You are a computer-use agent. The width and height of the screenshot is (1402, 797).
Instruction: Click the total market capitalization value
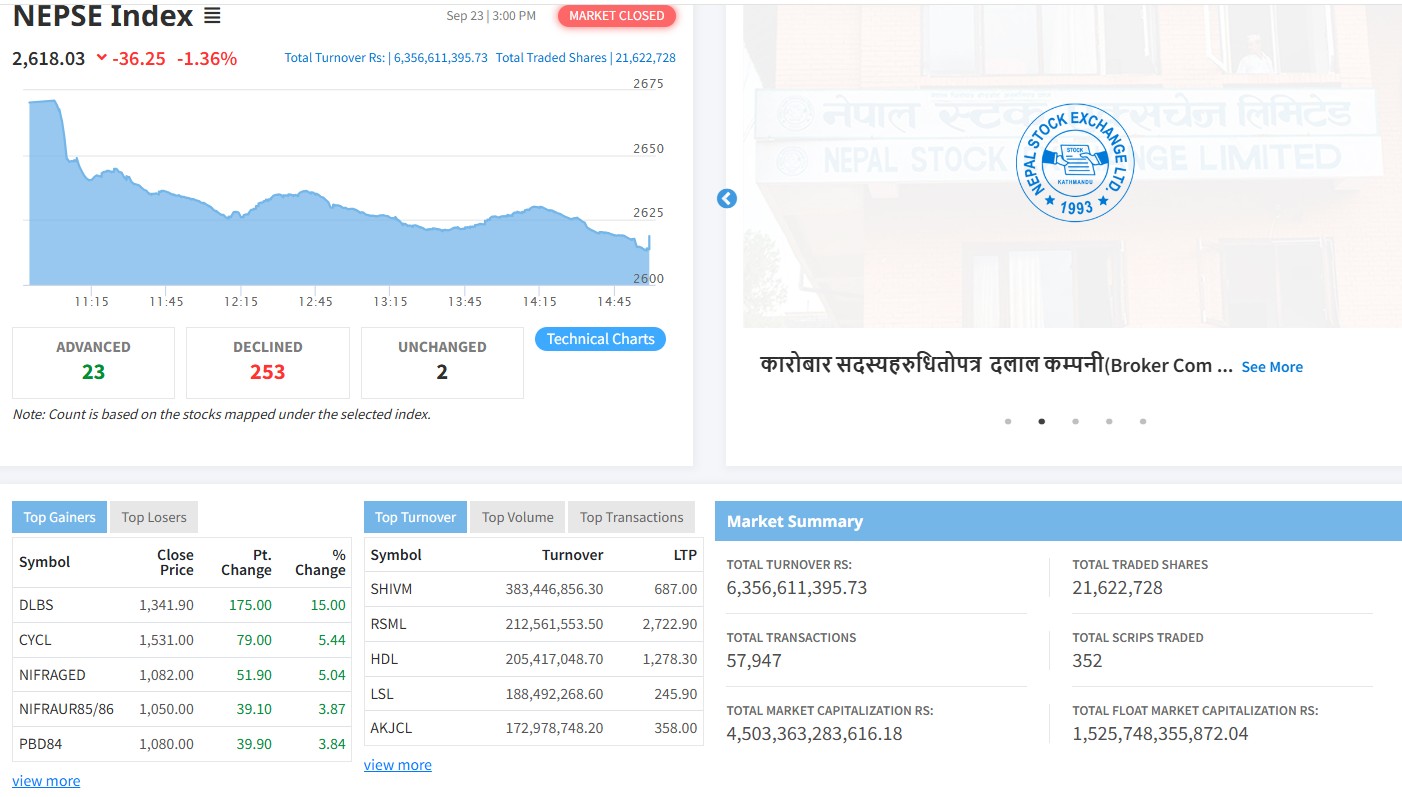point(814,734)
